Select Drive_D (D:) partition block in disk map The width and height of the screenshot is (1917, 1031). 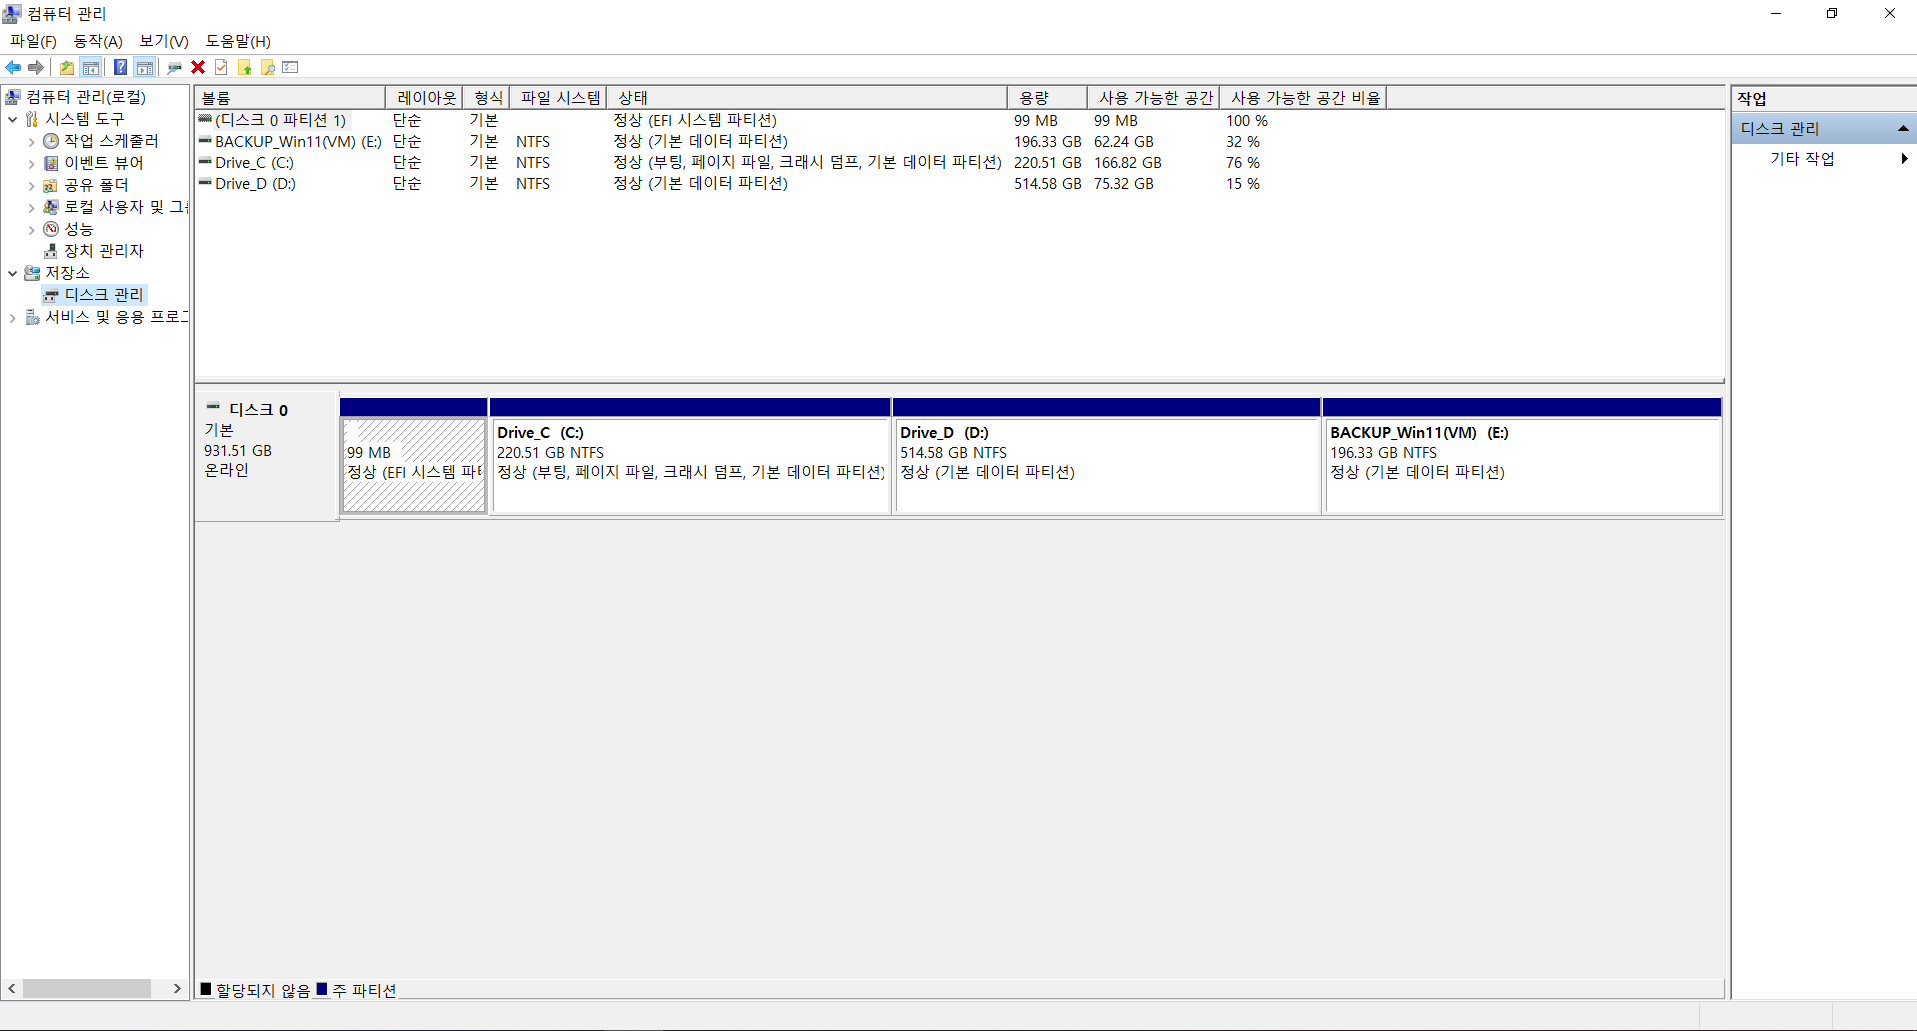[1106, 465]
